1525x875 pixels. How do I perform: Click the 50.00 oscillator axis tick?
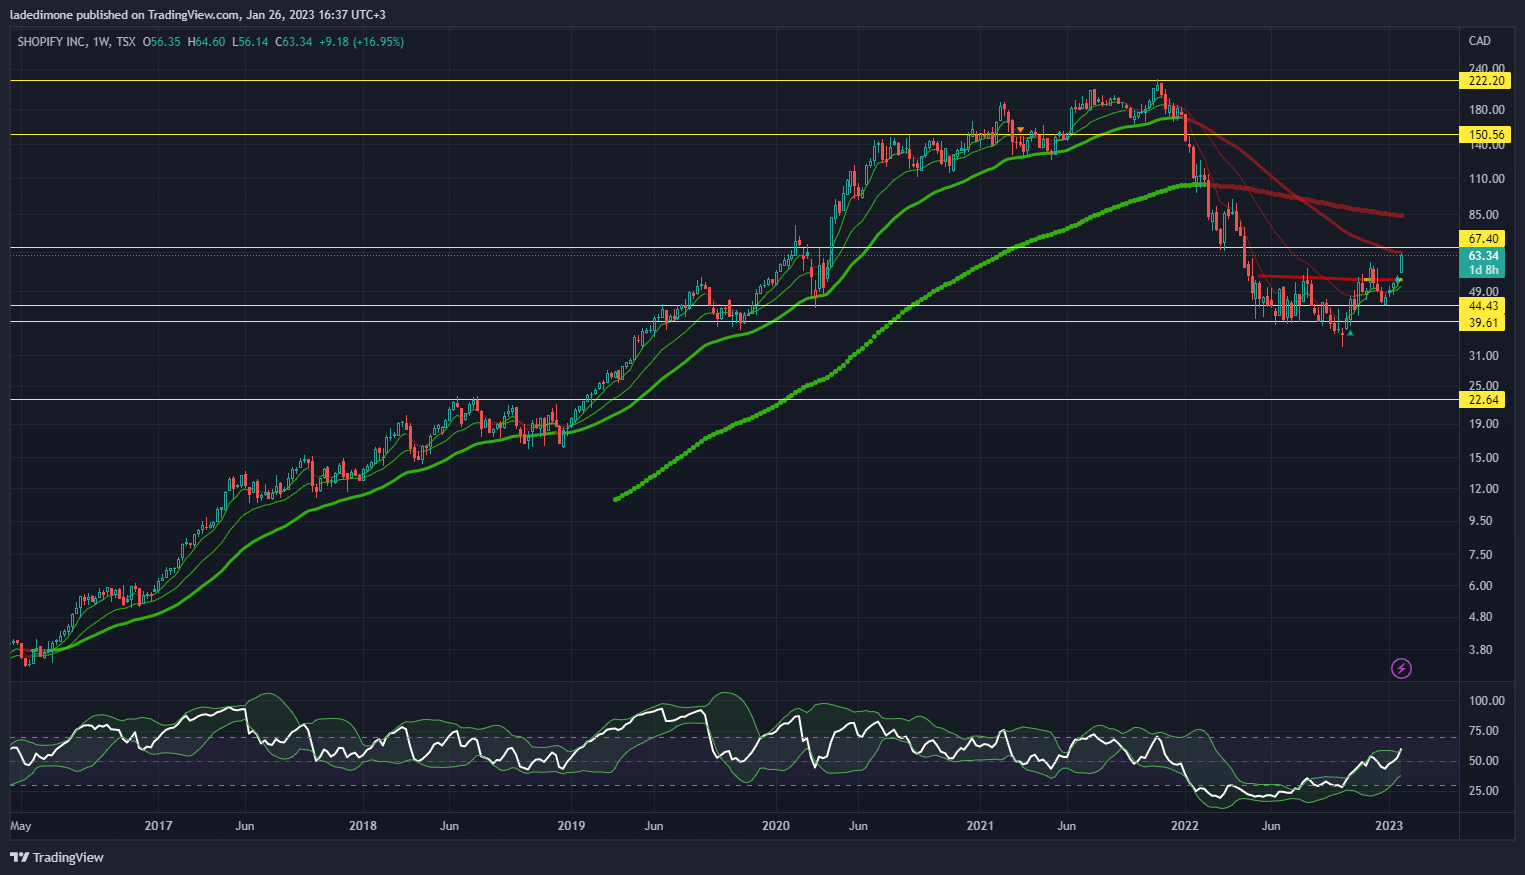[1483, 761]
